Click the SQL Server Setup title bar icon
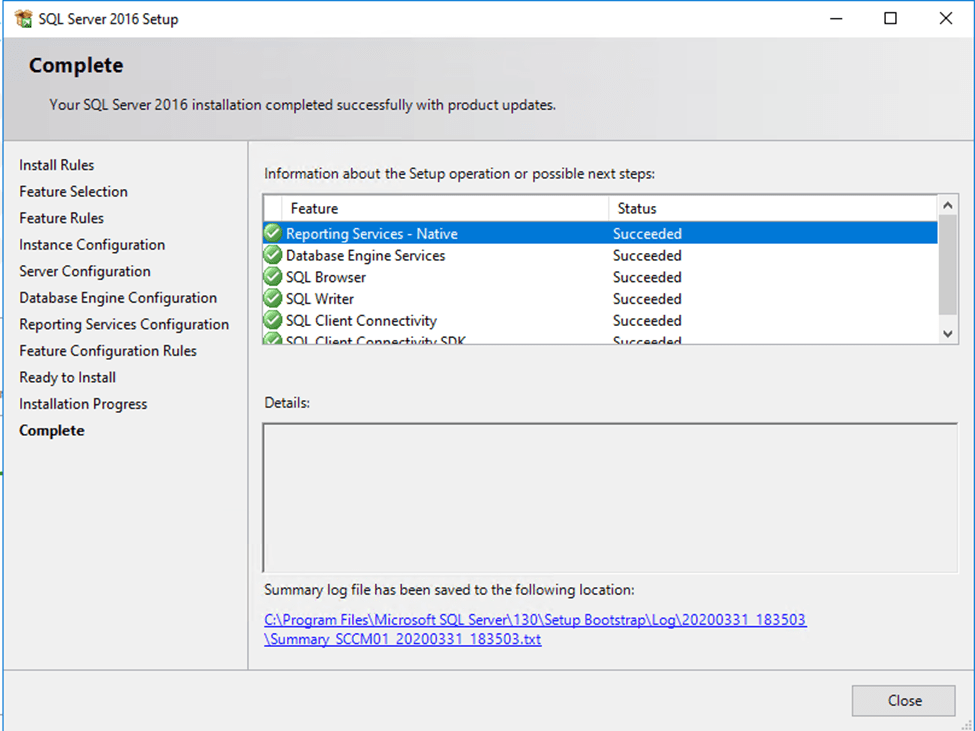 (x=23, y=19)
